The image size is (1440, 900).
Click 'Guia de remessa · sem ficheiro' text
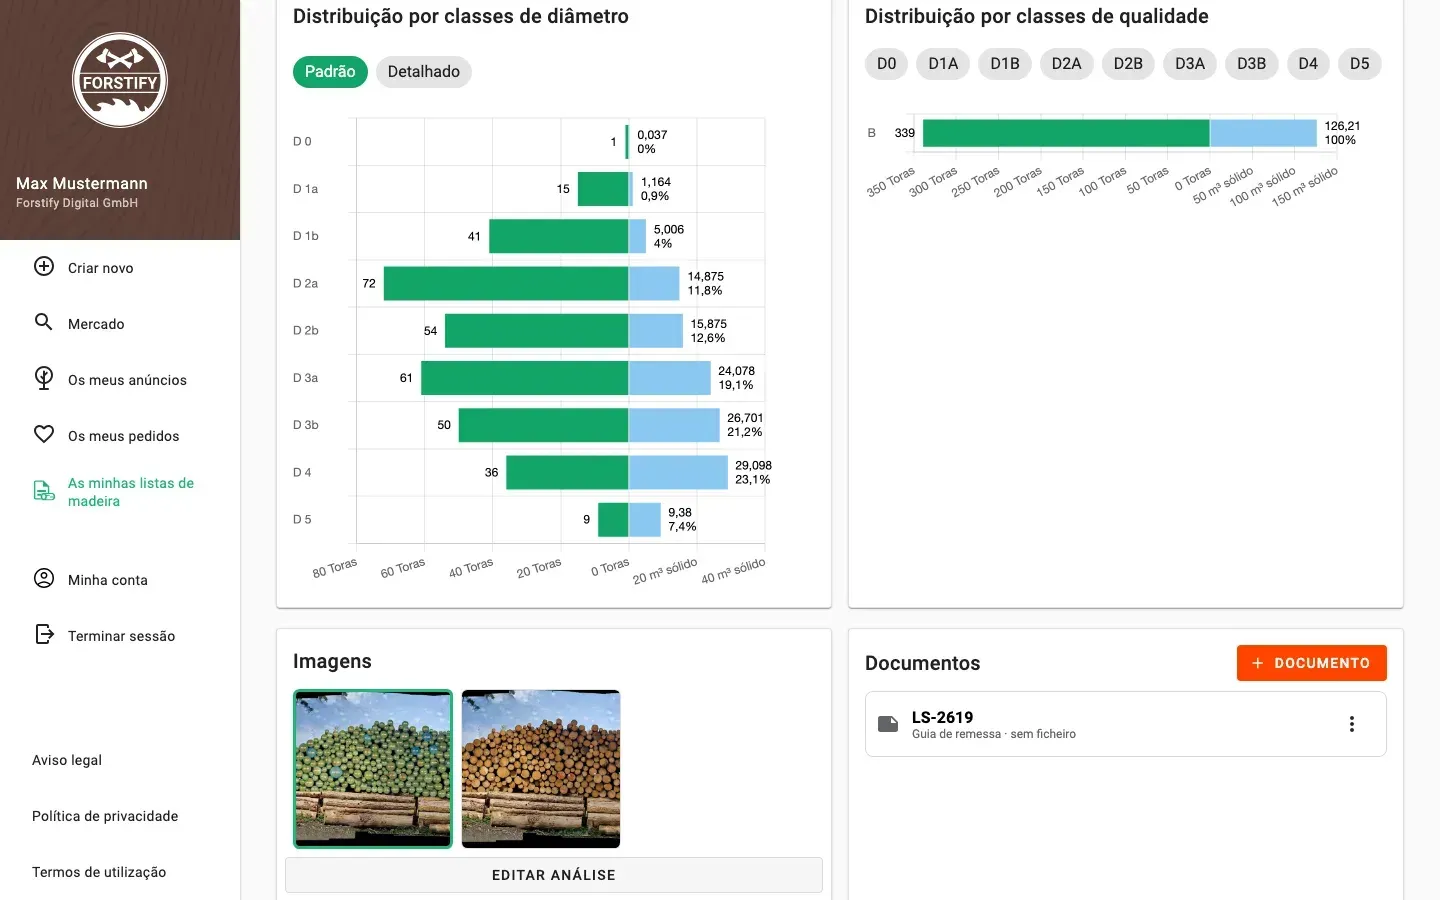[x=994, y=734]
